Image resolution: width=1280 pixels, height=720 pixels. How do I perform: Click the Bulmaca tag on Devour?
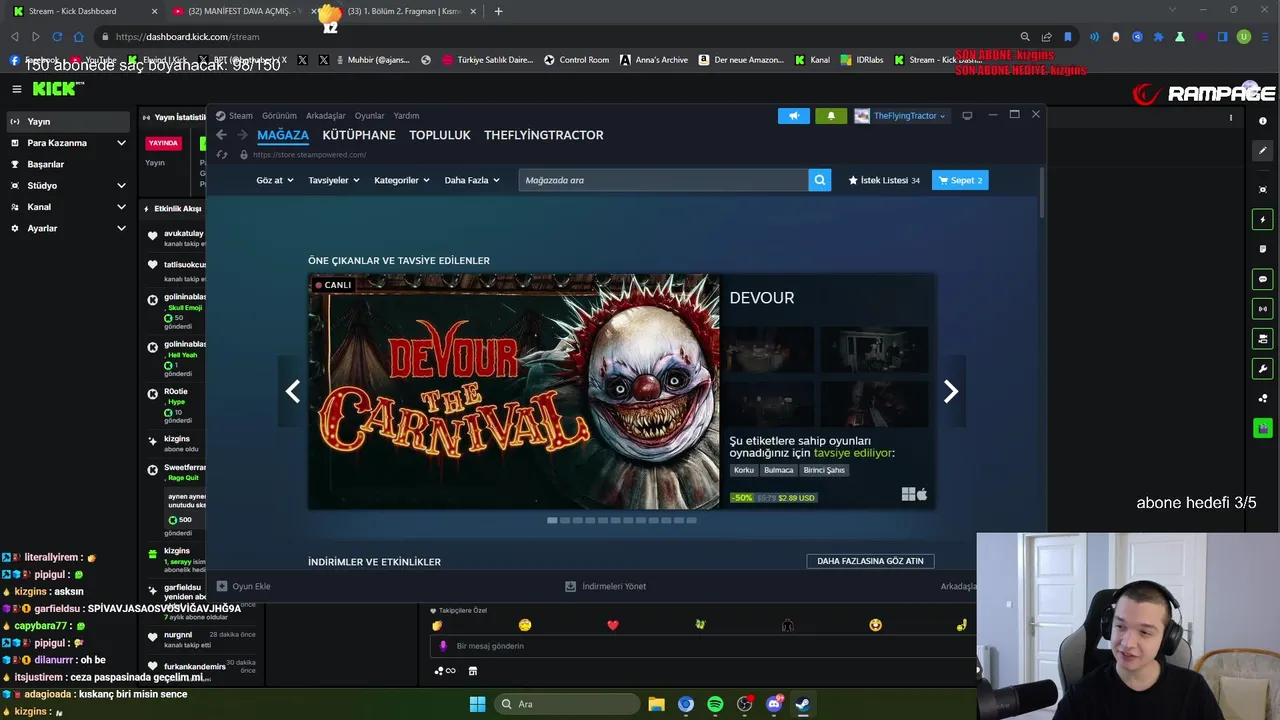pos(779,470)
